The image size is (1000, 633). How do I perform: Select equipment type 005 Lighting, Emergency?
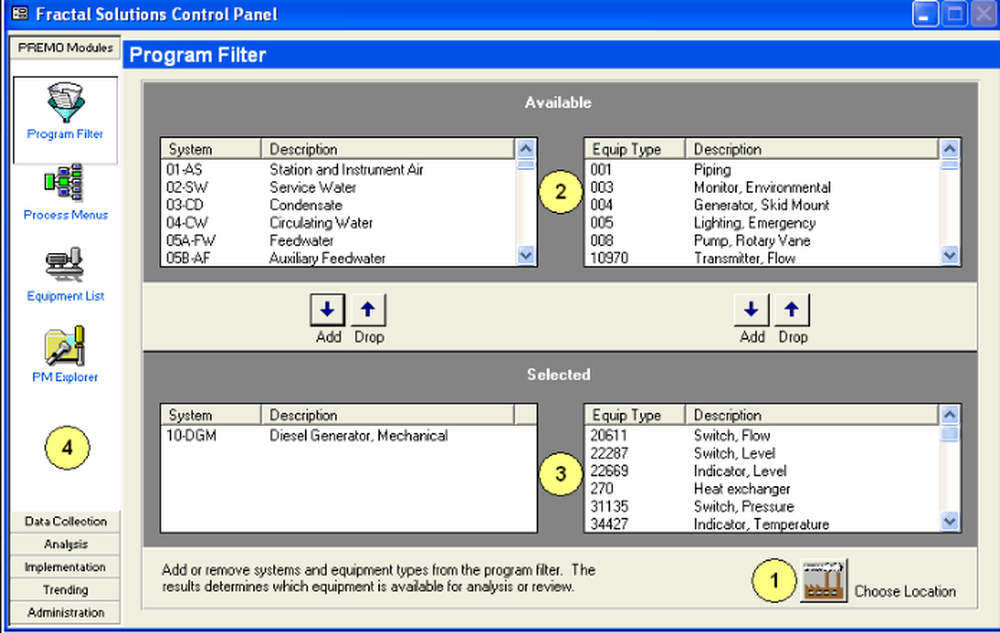pyautogui.click(x=762, y=223)
